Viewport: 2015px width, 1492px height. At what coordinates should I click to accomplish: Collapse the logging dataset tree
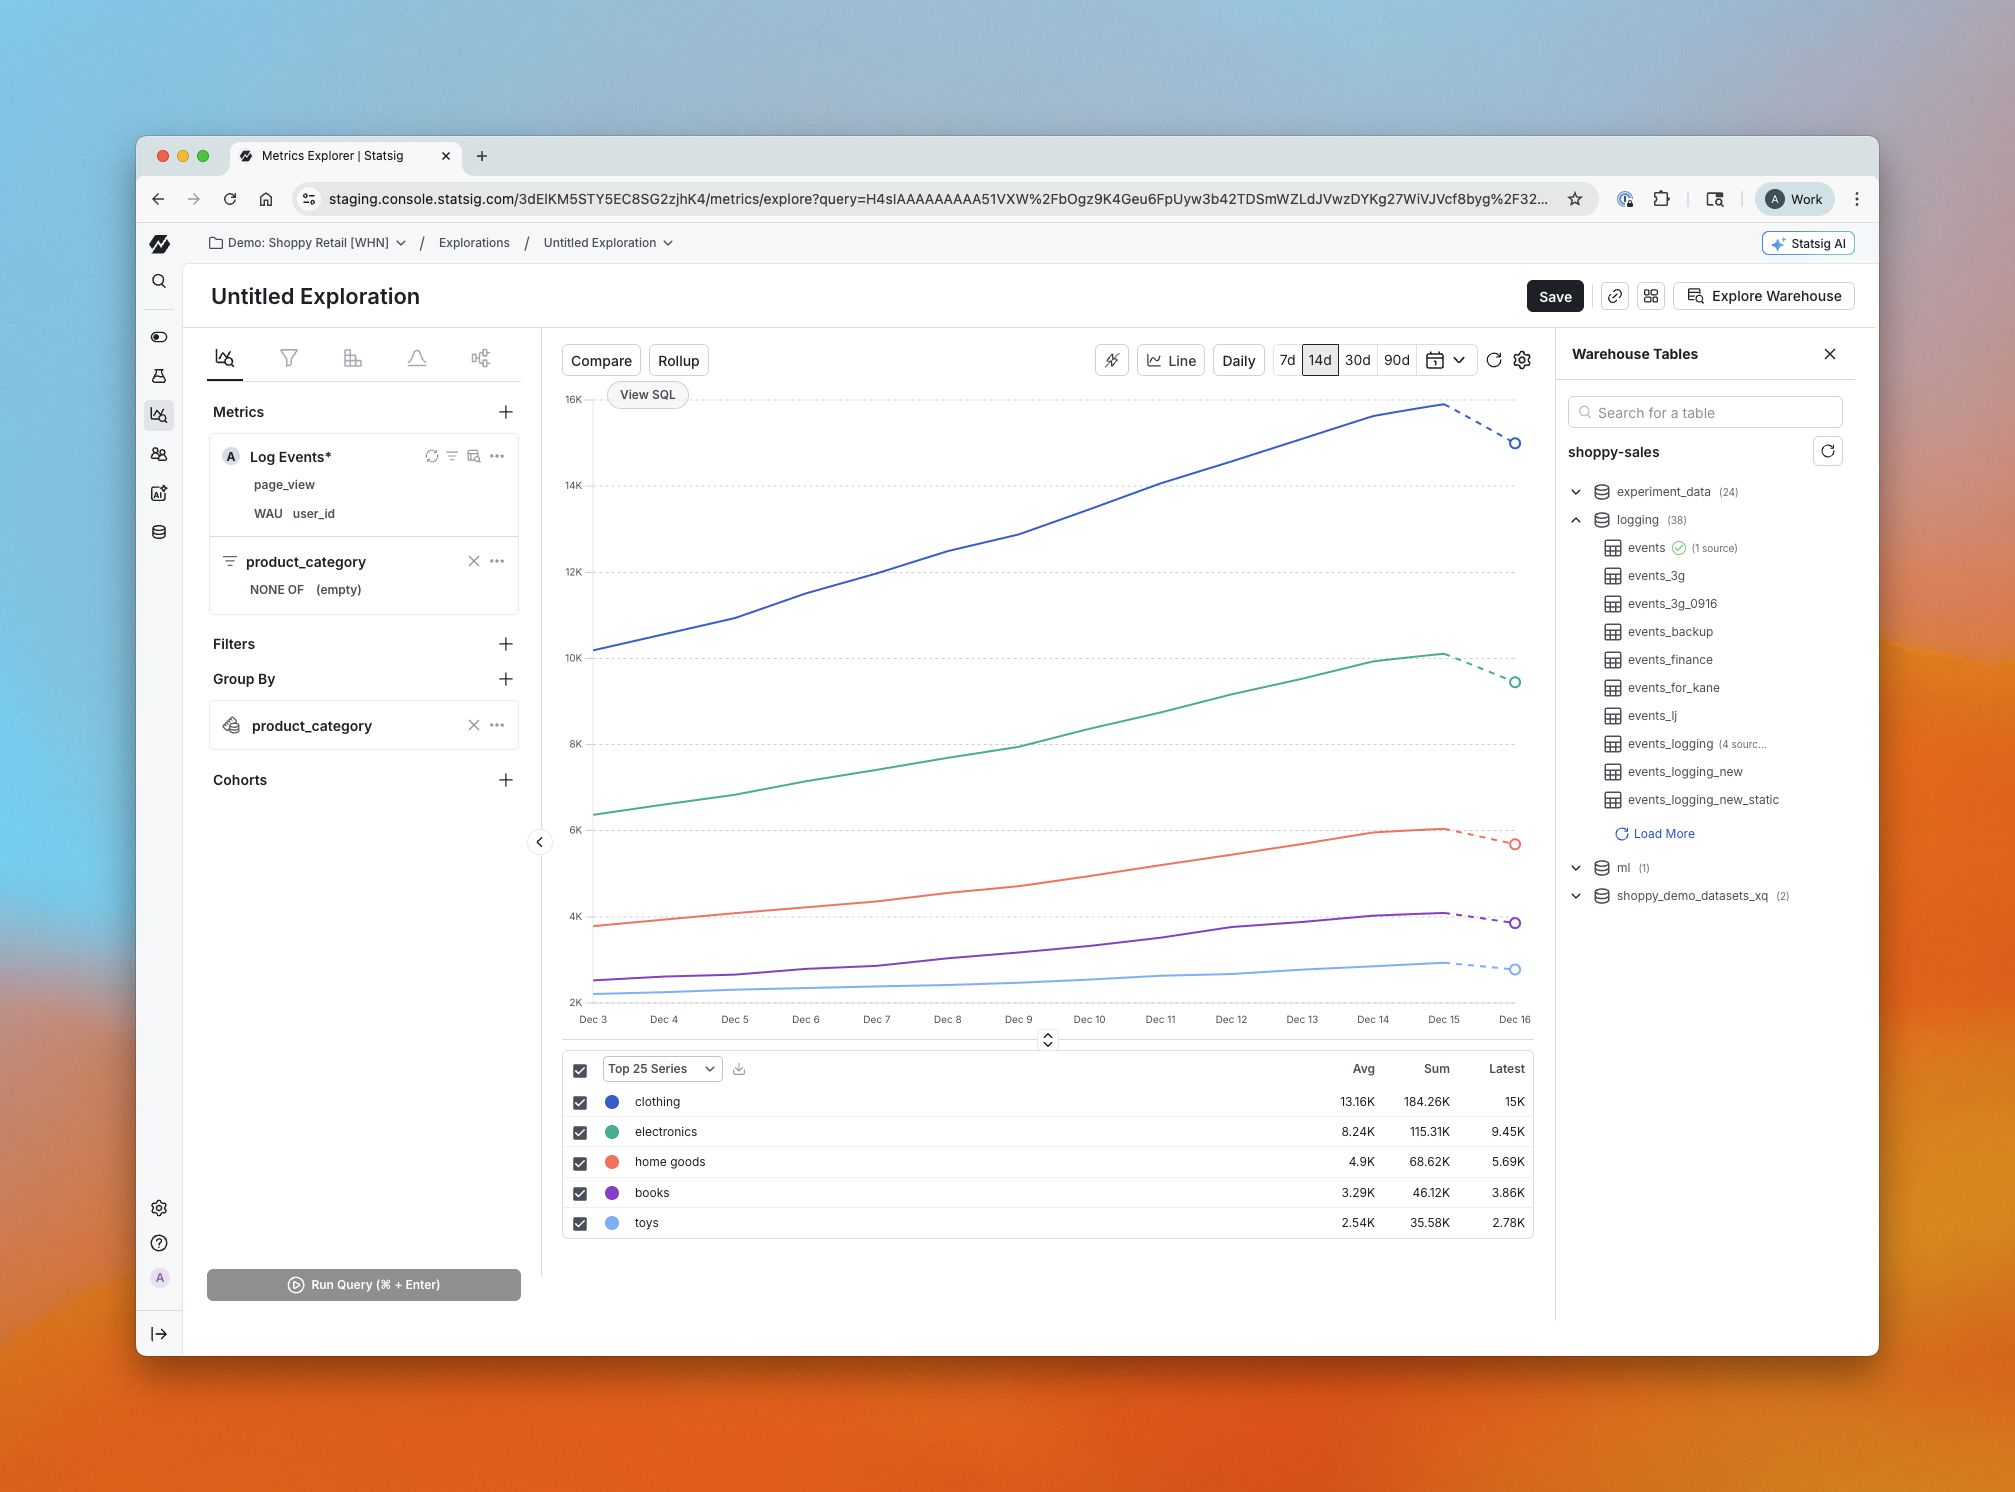tap(1576, 520)
